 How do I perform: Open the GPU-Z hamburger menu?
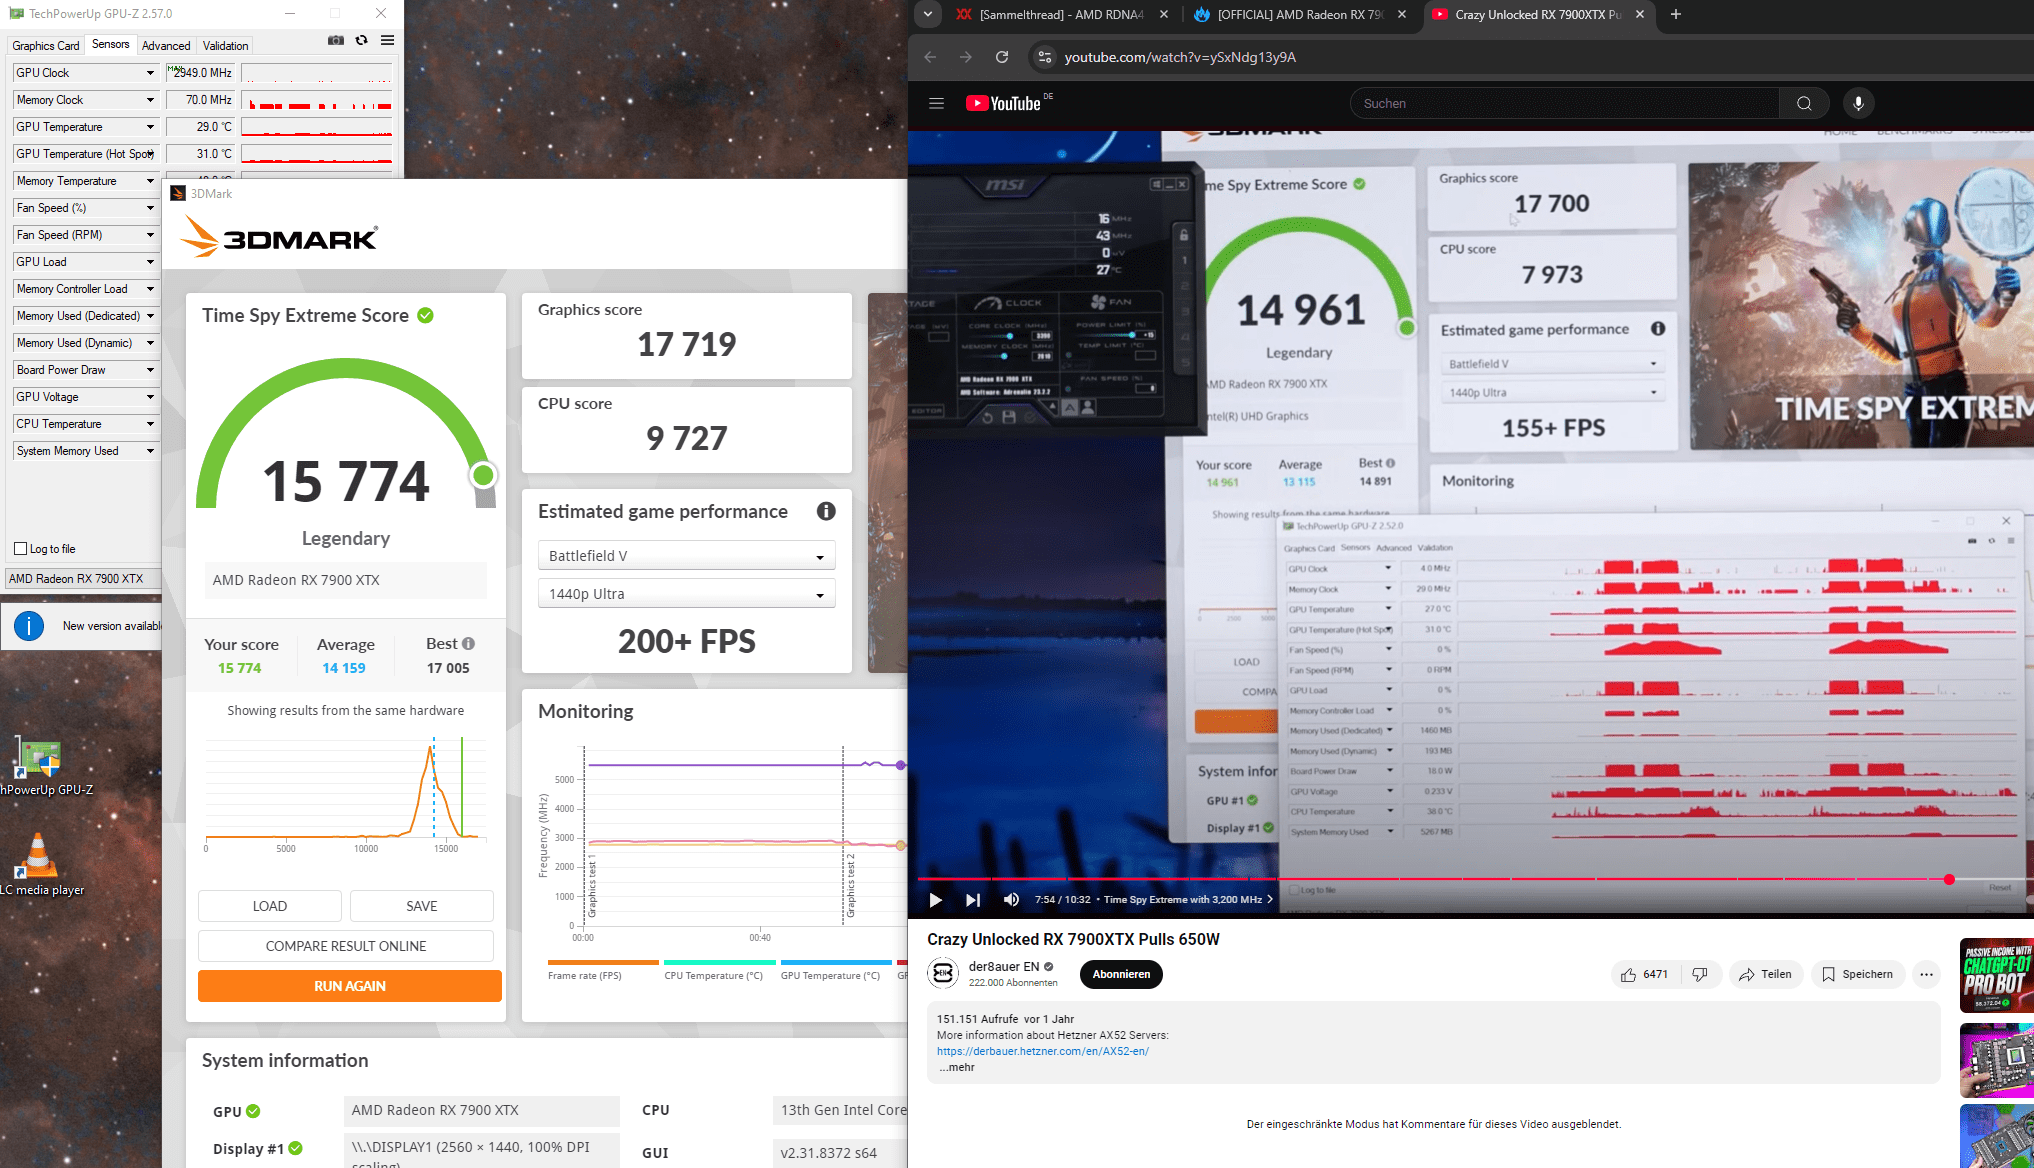387,41
